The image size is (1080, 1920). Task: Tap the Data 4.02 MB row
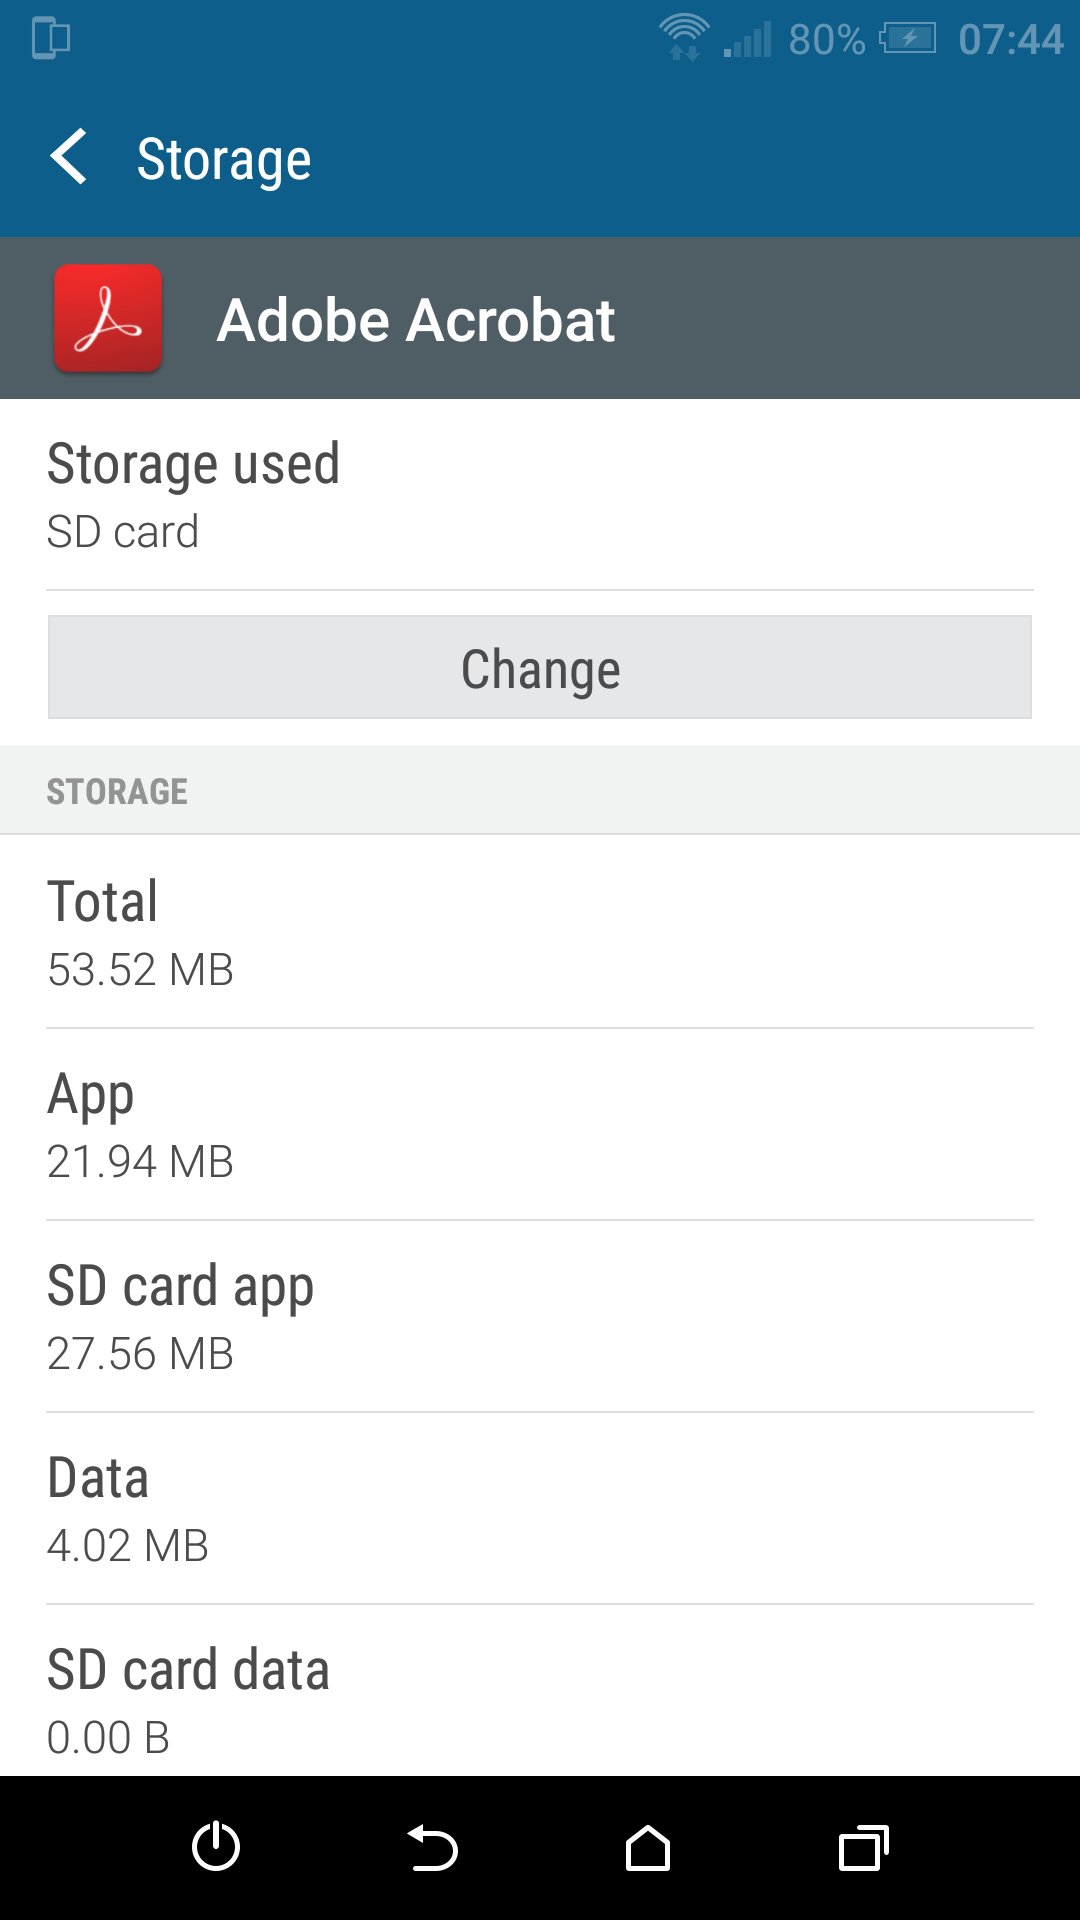coord(540,1509)
